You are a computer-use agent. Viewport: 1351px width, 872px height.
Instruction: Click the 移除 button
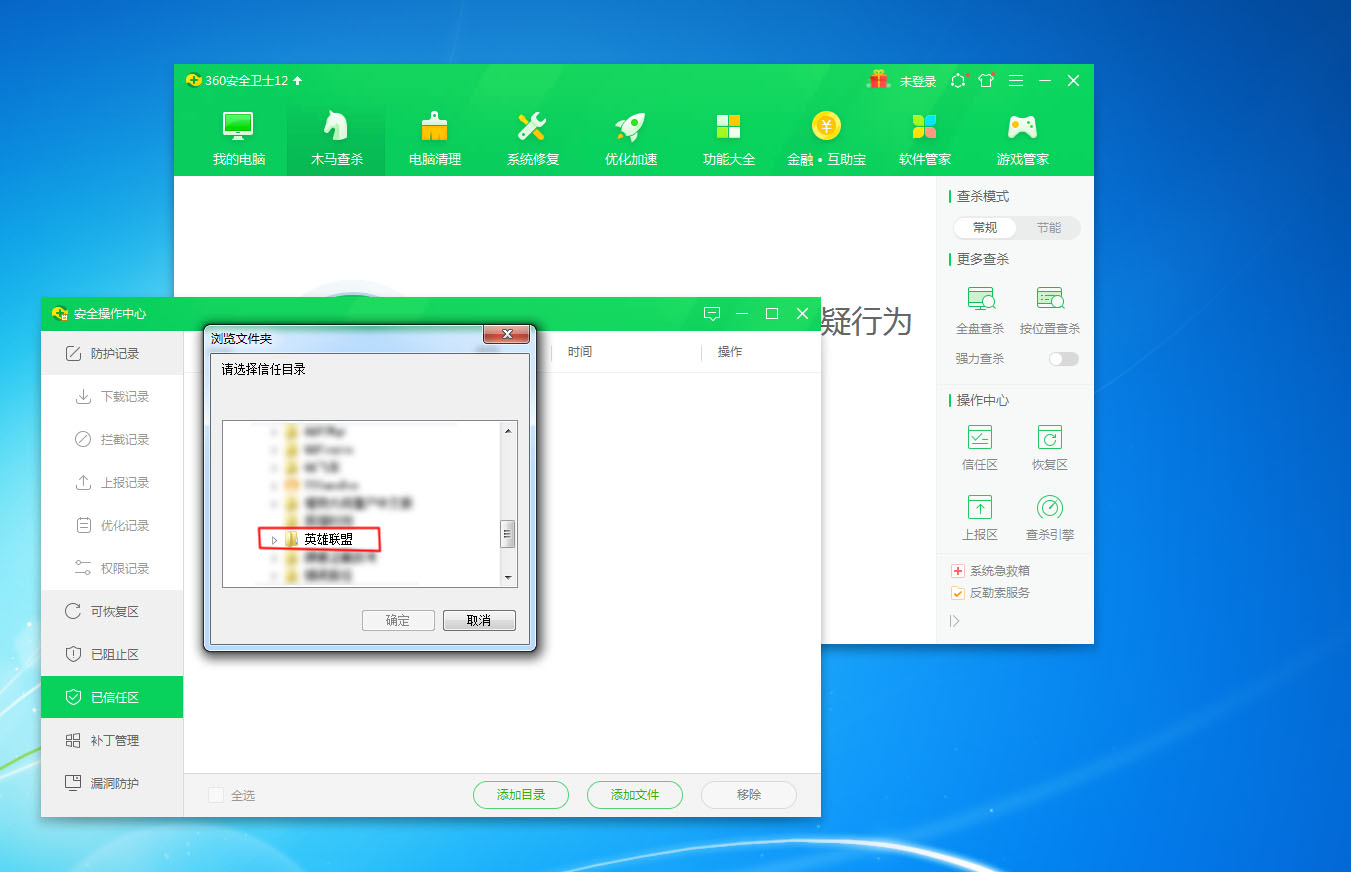coord(749,795)
